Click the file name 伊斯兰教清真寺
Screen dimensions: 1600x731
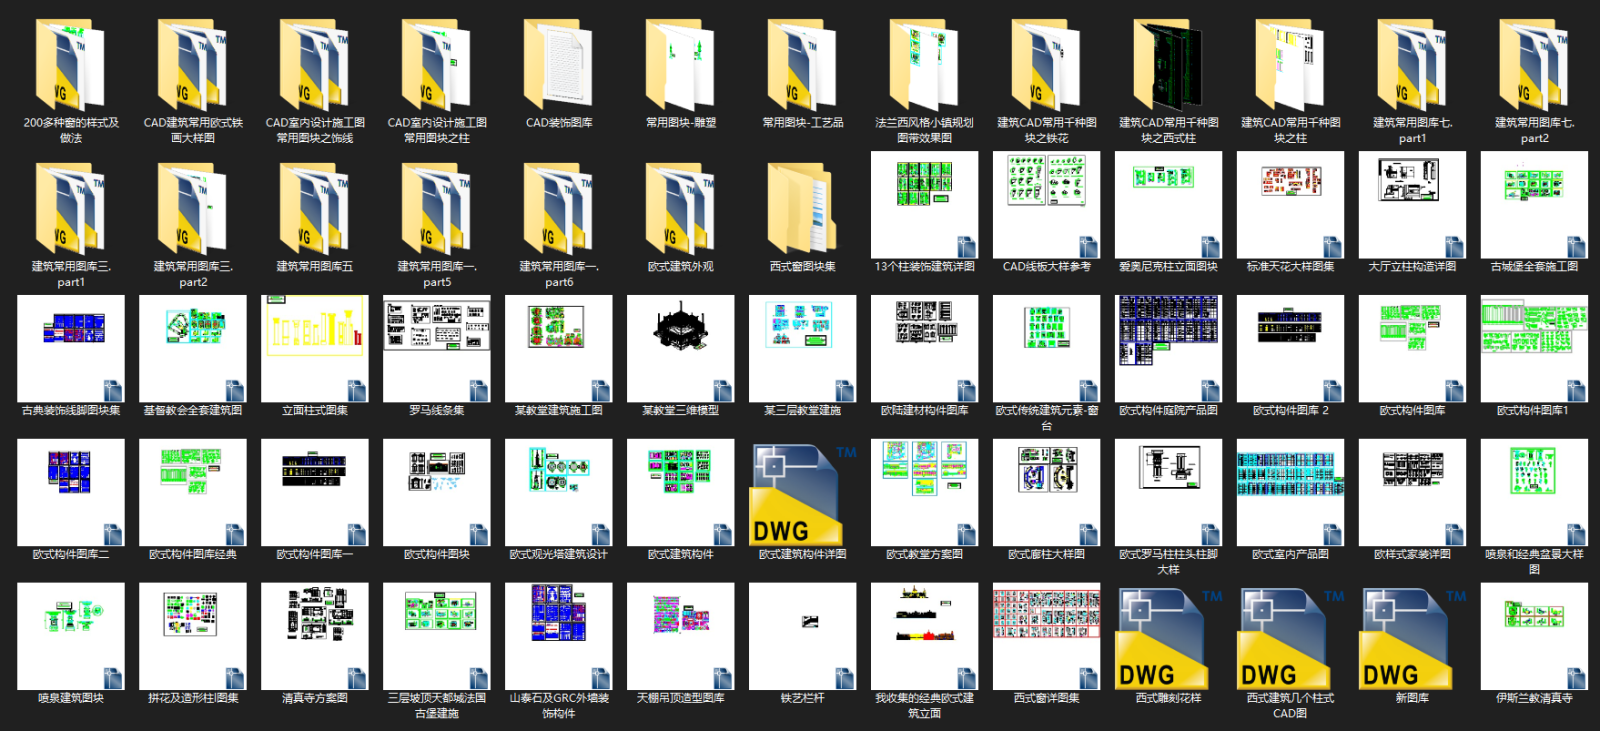click(1534, 698)
